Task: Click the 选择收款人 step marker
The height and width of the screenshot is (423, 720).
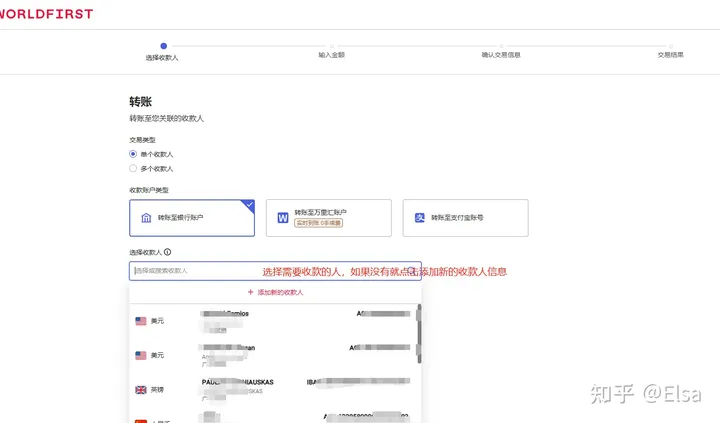Action: click(163, 46)
